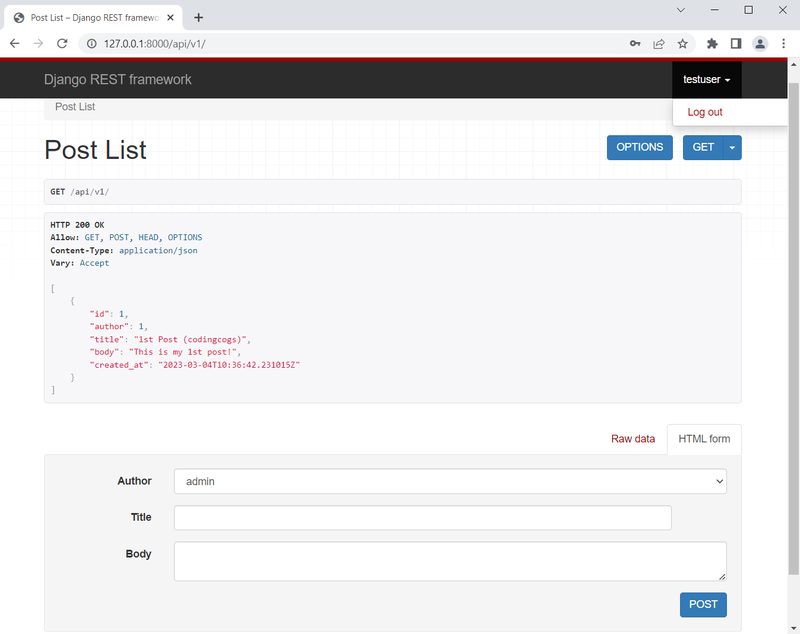The width and height of the screenshot is (800, 634).
Task: Submit form with POST button
Action: (x=703, y=604)
